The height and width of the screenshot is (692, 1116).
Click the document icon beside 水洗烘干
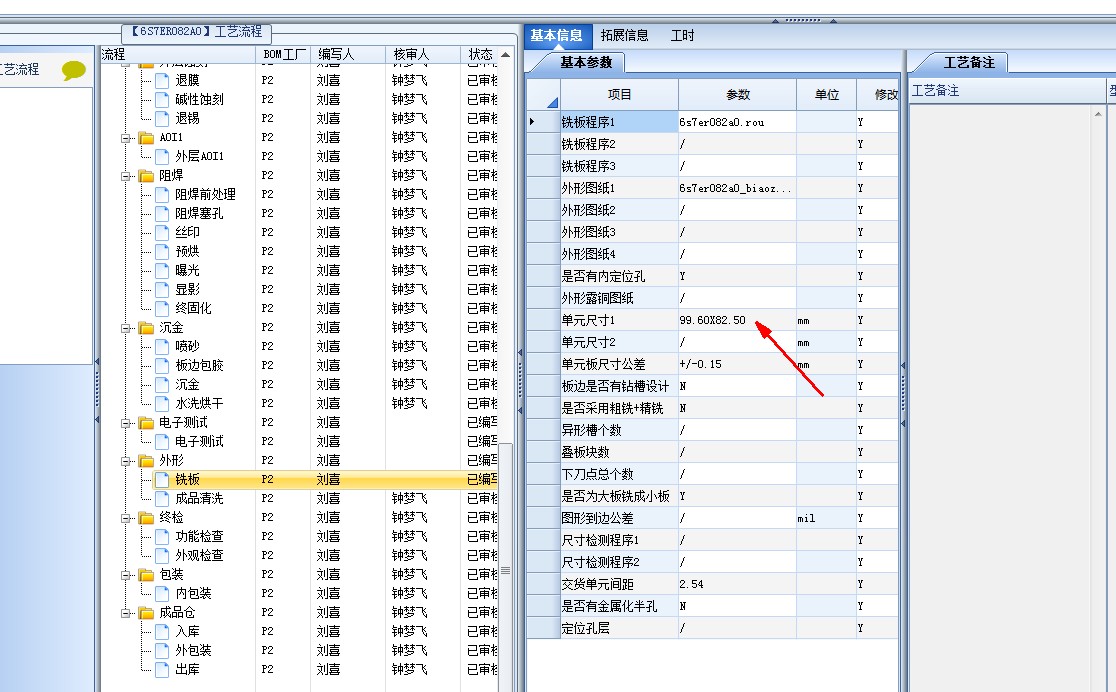162,403
